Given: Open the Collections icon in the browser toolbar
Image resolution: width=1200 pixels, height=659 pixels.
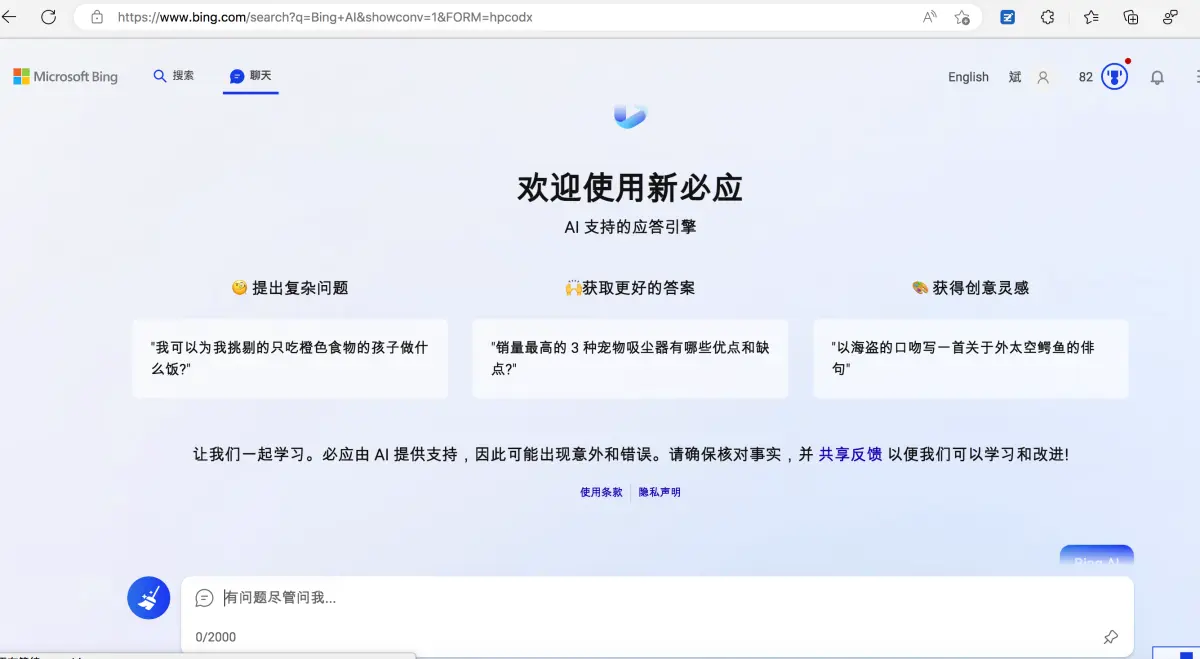Looking at the screenshot, I should pos(1129,17).
